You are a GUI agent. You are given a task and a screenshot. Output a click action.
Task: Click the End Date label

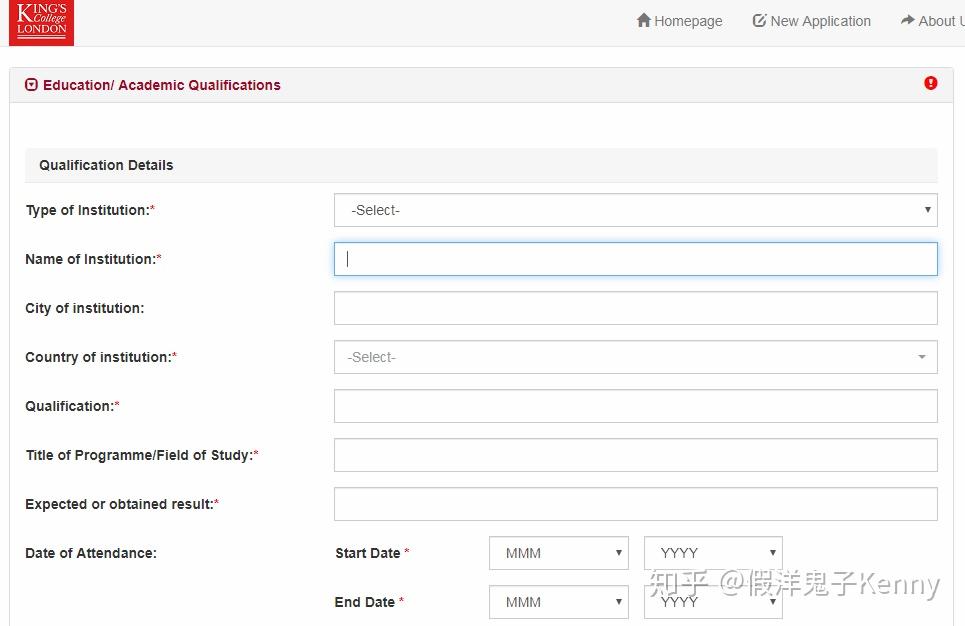(x=369, y=602)
